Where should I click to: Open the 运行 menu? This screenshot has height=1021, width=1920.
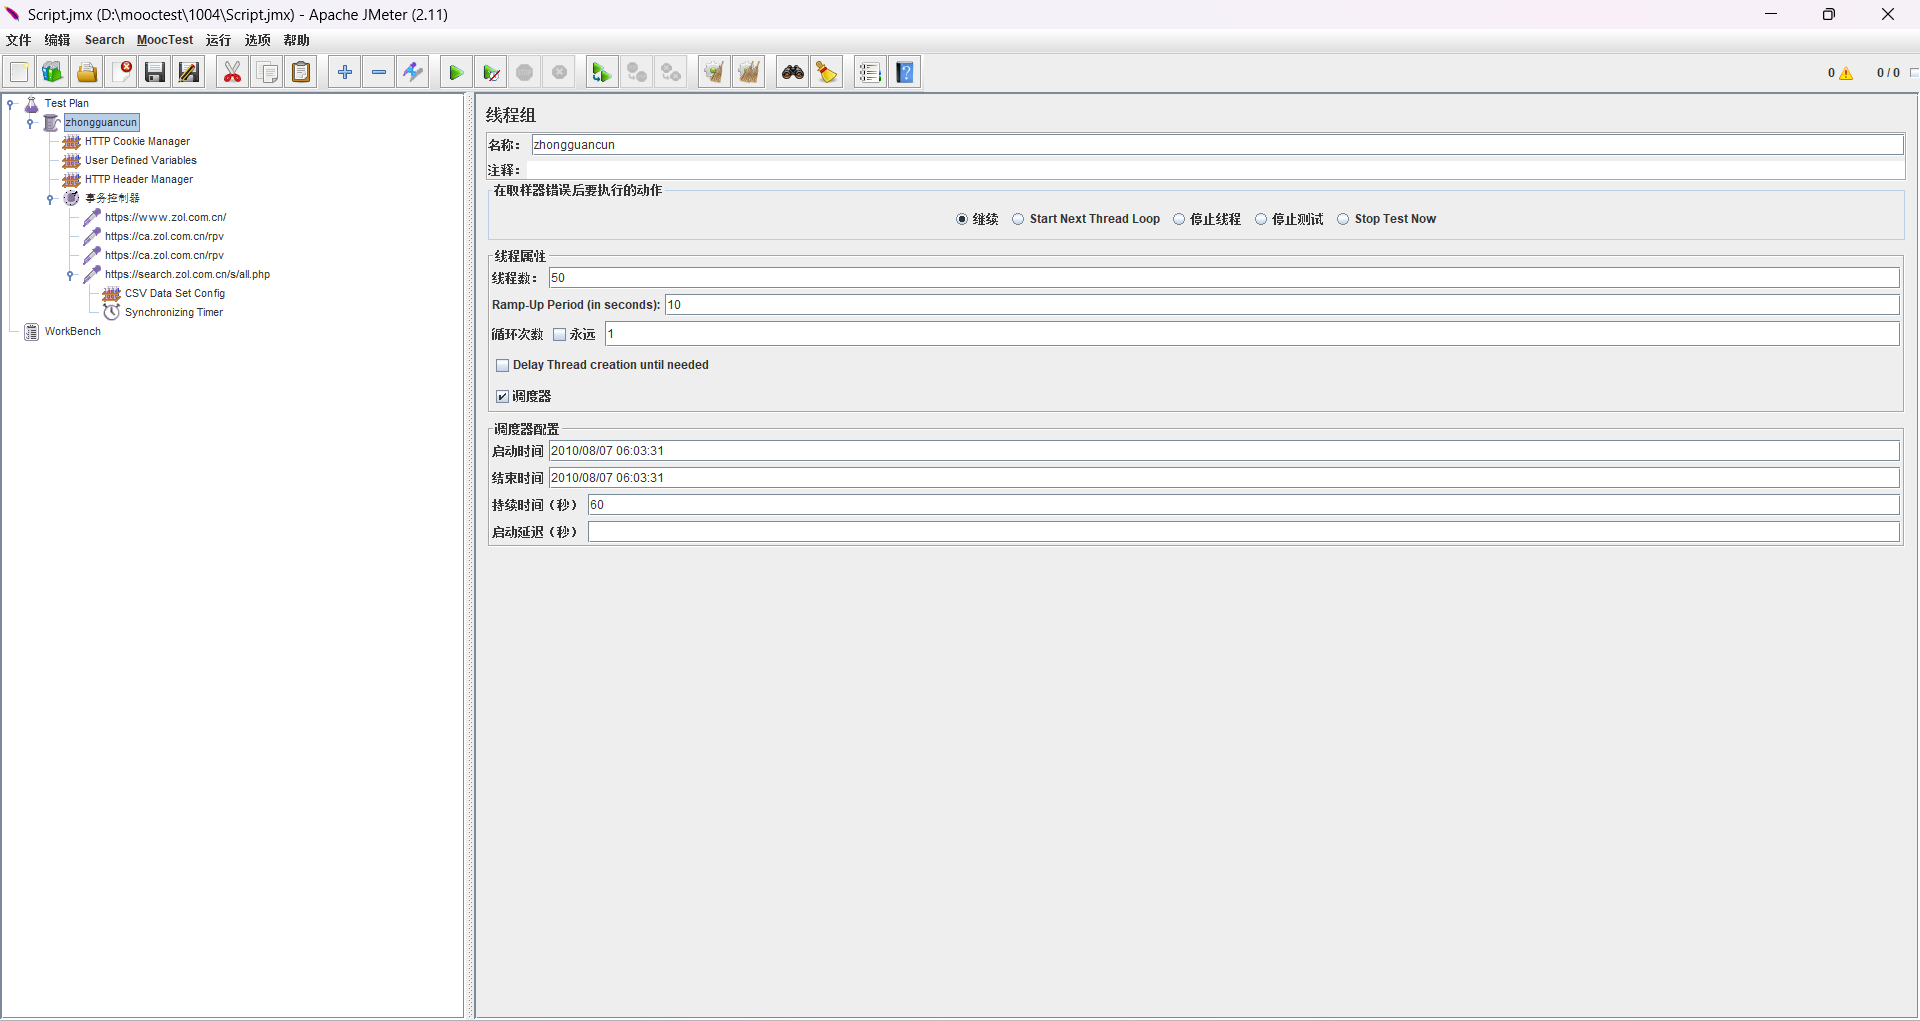click(218, 40)
